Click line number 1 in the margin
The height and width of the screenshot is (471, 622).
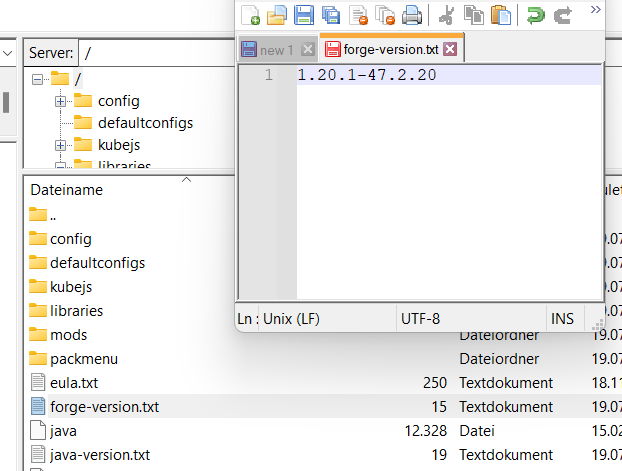pos(269,75)
